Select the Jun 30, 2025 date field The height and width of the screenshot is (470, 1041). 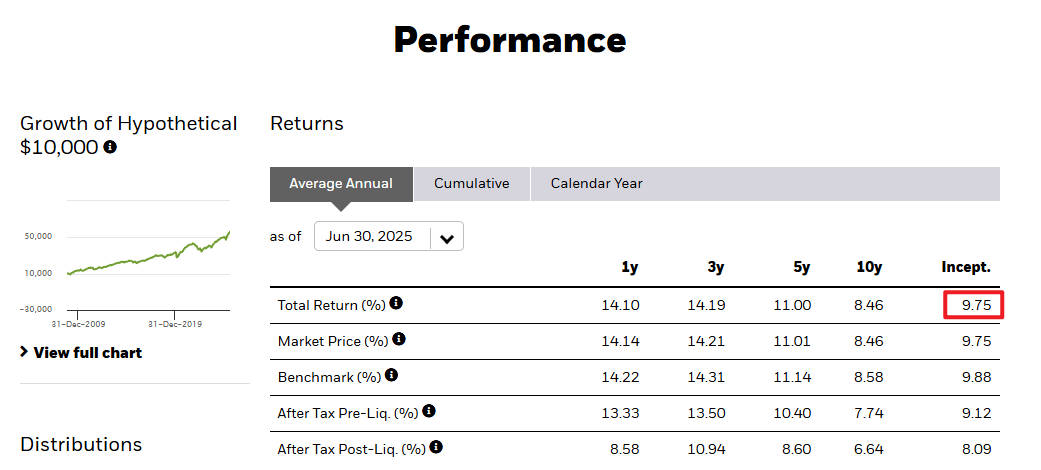(x=371, y=237)
